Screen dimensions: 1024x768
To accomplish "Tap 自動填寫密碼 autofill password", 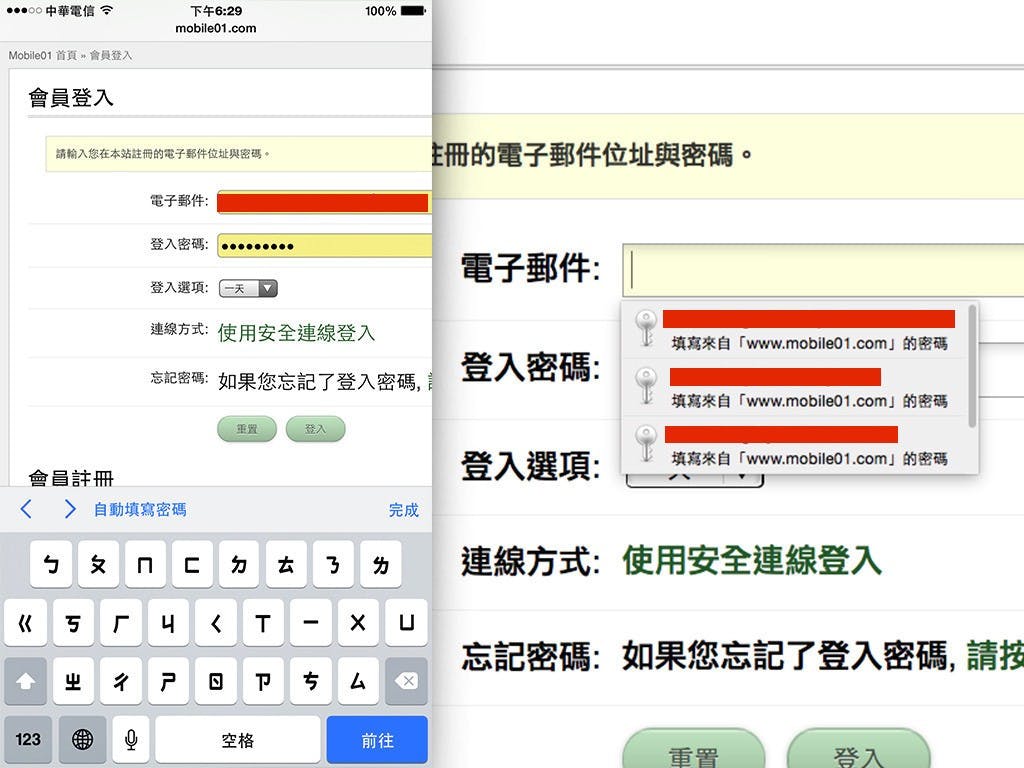I will (140, 509).
